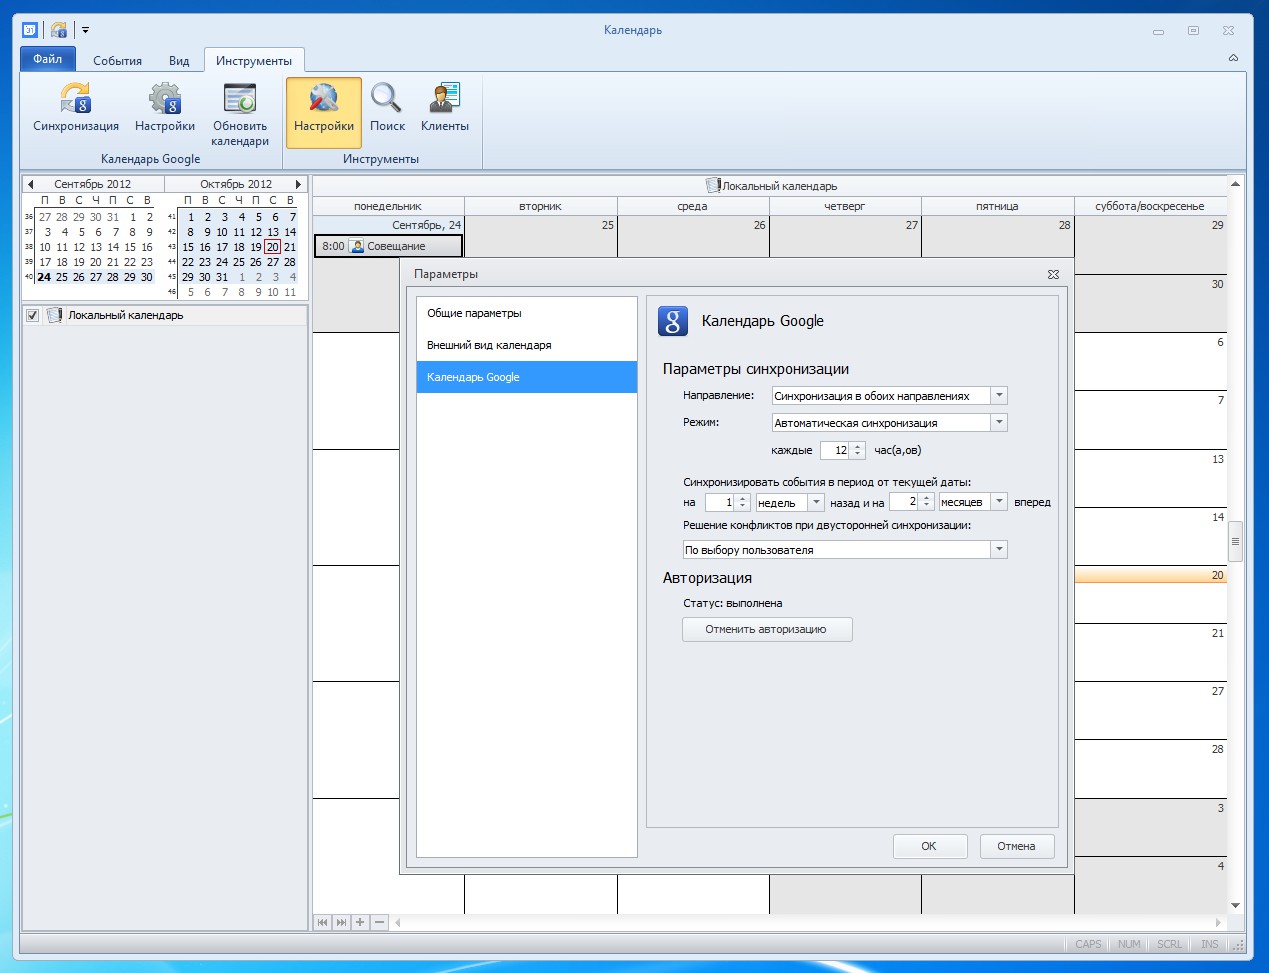Open Направление dropdown
The image size is (1269, 973).
click(x=998, y=396)
